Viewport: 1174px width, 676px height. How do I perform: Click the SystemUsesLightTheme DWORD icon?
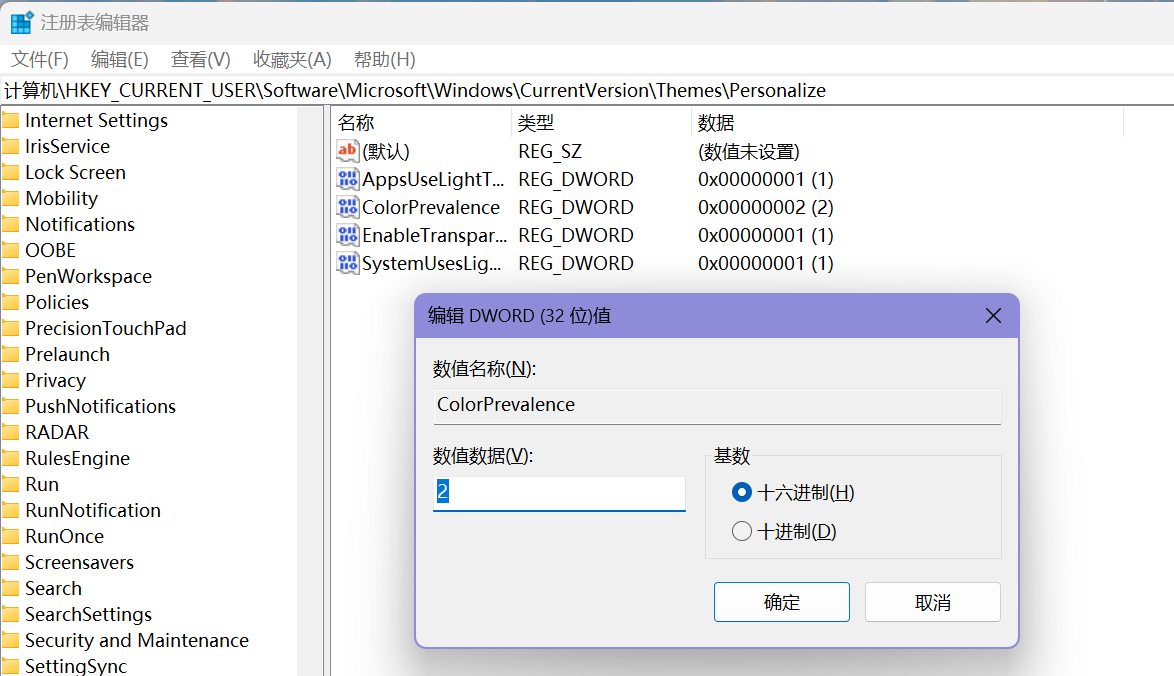click(x=347, y=264)
